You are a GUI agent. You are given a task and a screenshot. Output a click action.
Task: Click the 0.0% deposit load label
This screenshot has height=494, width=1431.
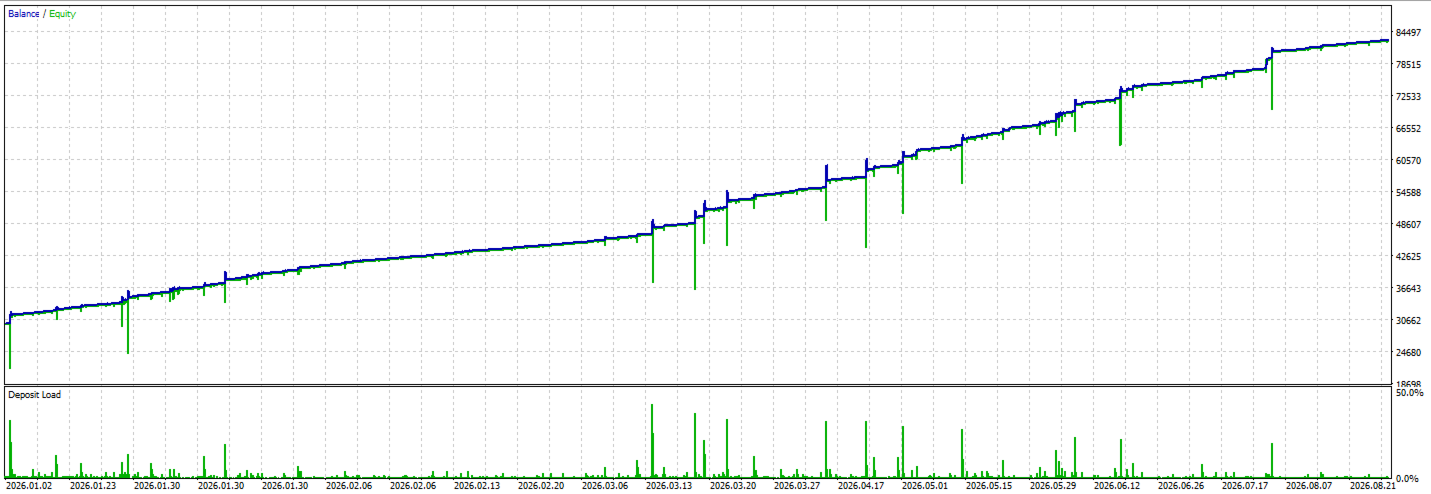(1407, 478)
